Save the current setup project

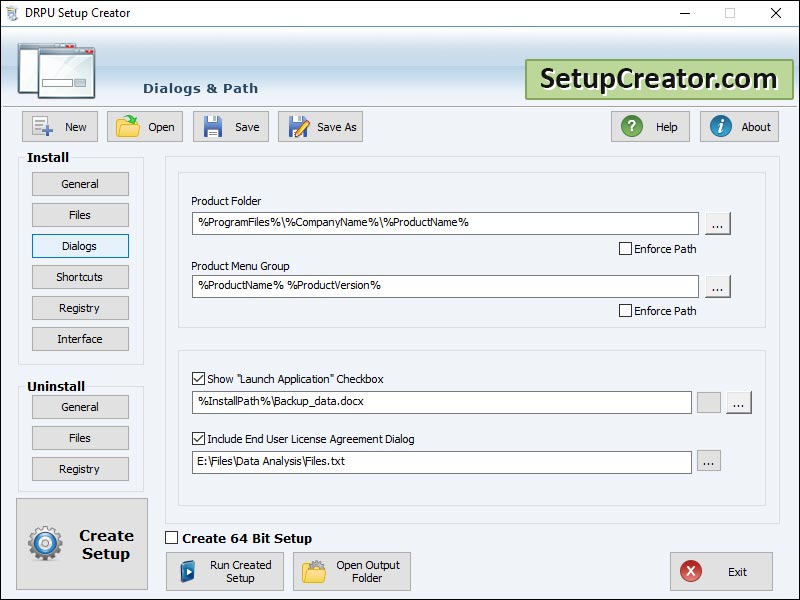pos(212,126)
